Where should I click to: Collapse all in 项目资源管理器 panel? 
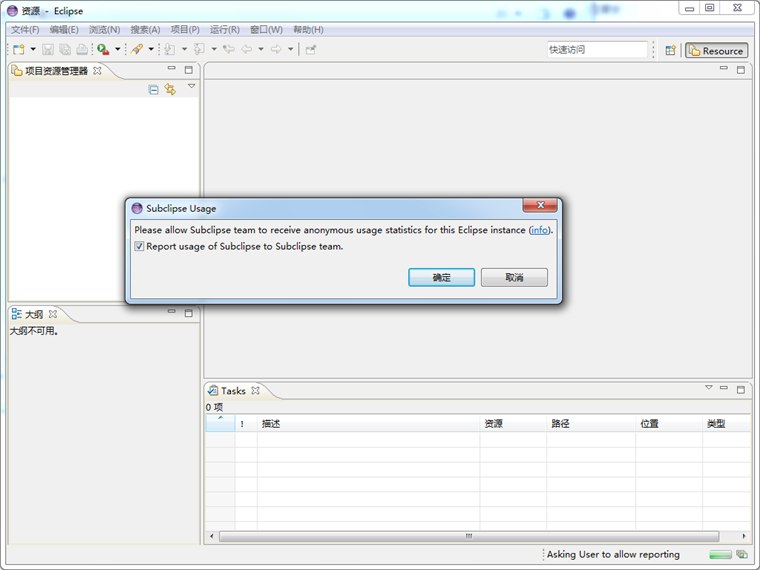(153, 89)
